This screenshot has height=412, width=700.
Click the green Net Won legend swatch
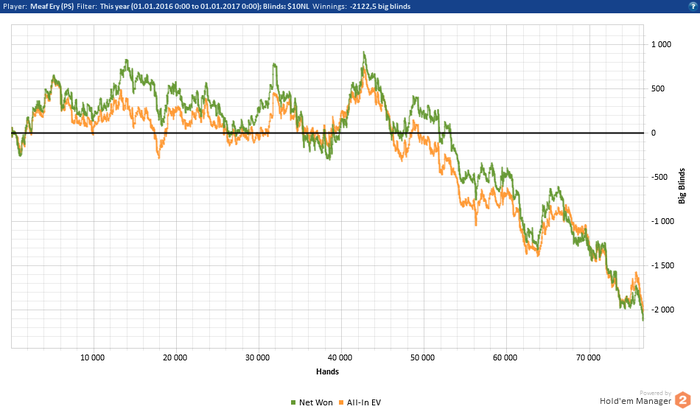293,403
